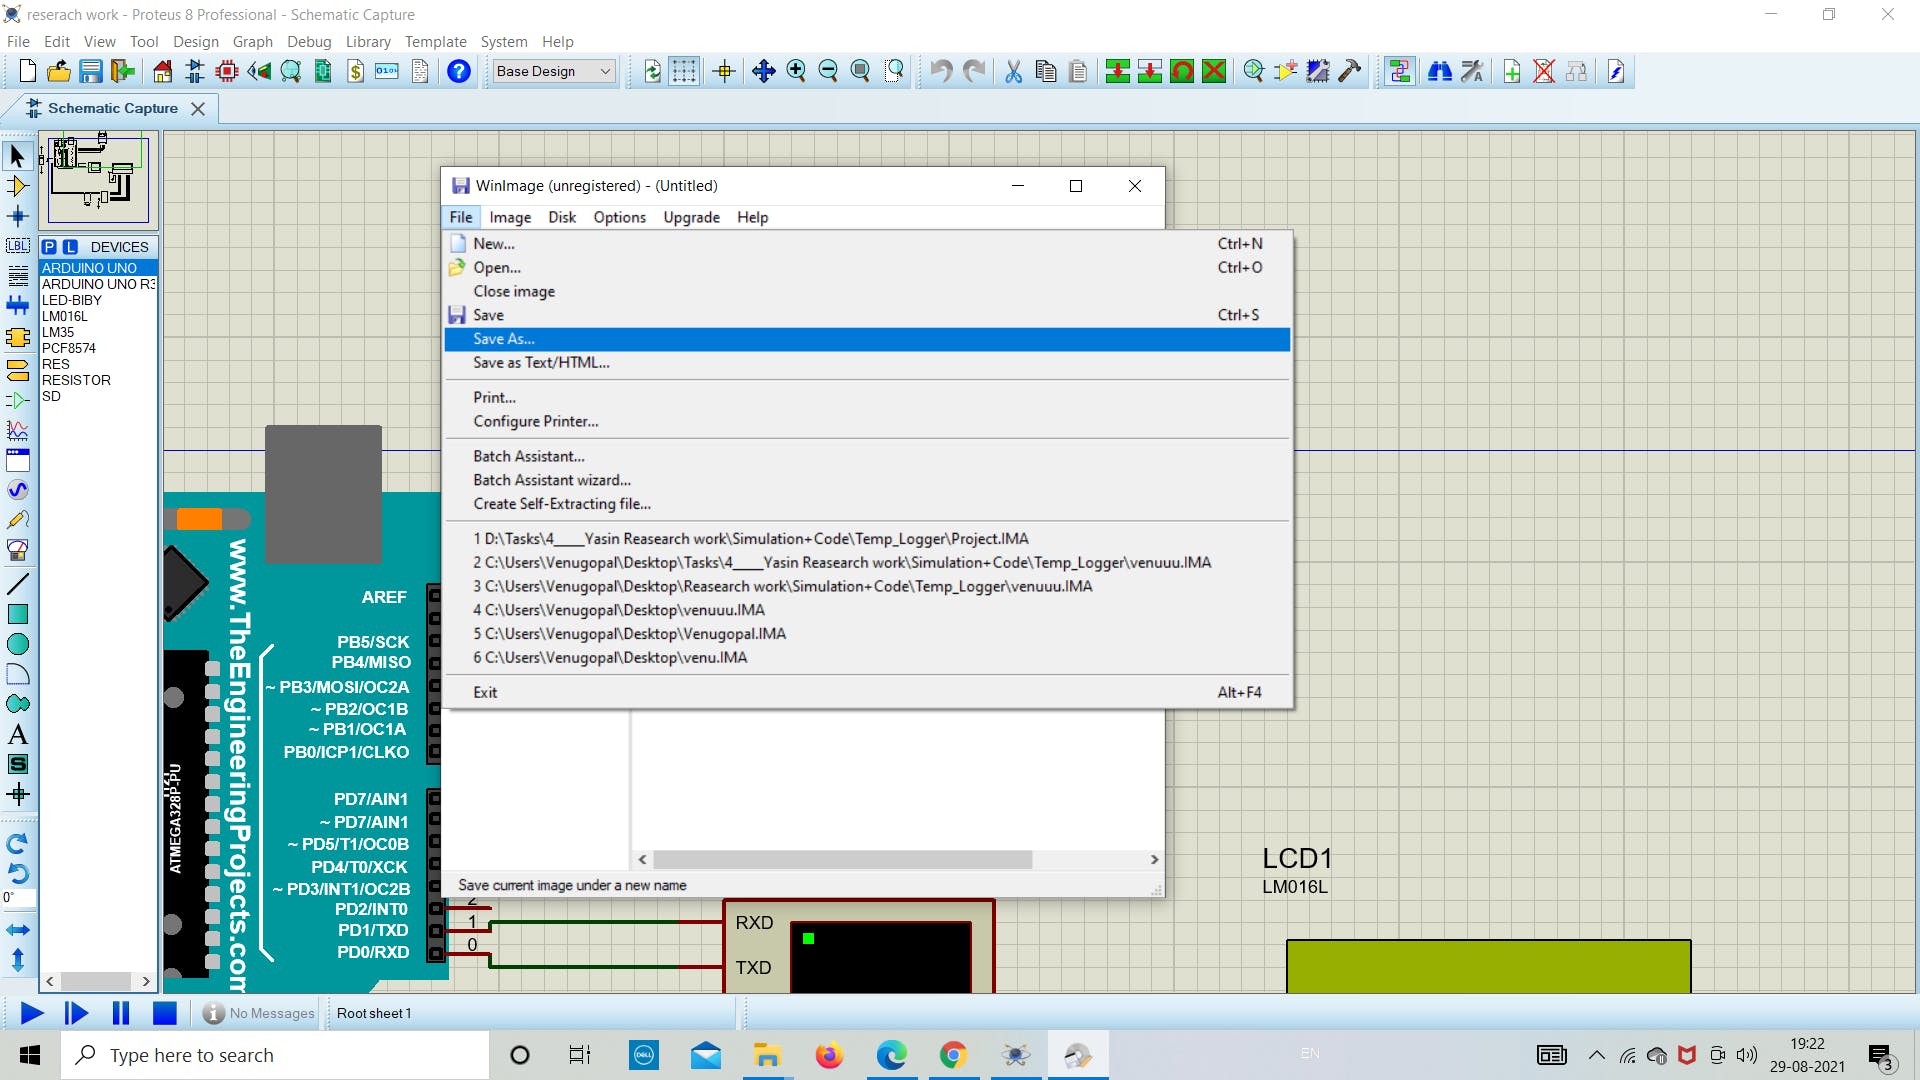
Task: Select RESISTOR in devices list
Action: [x=98, y=380]
